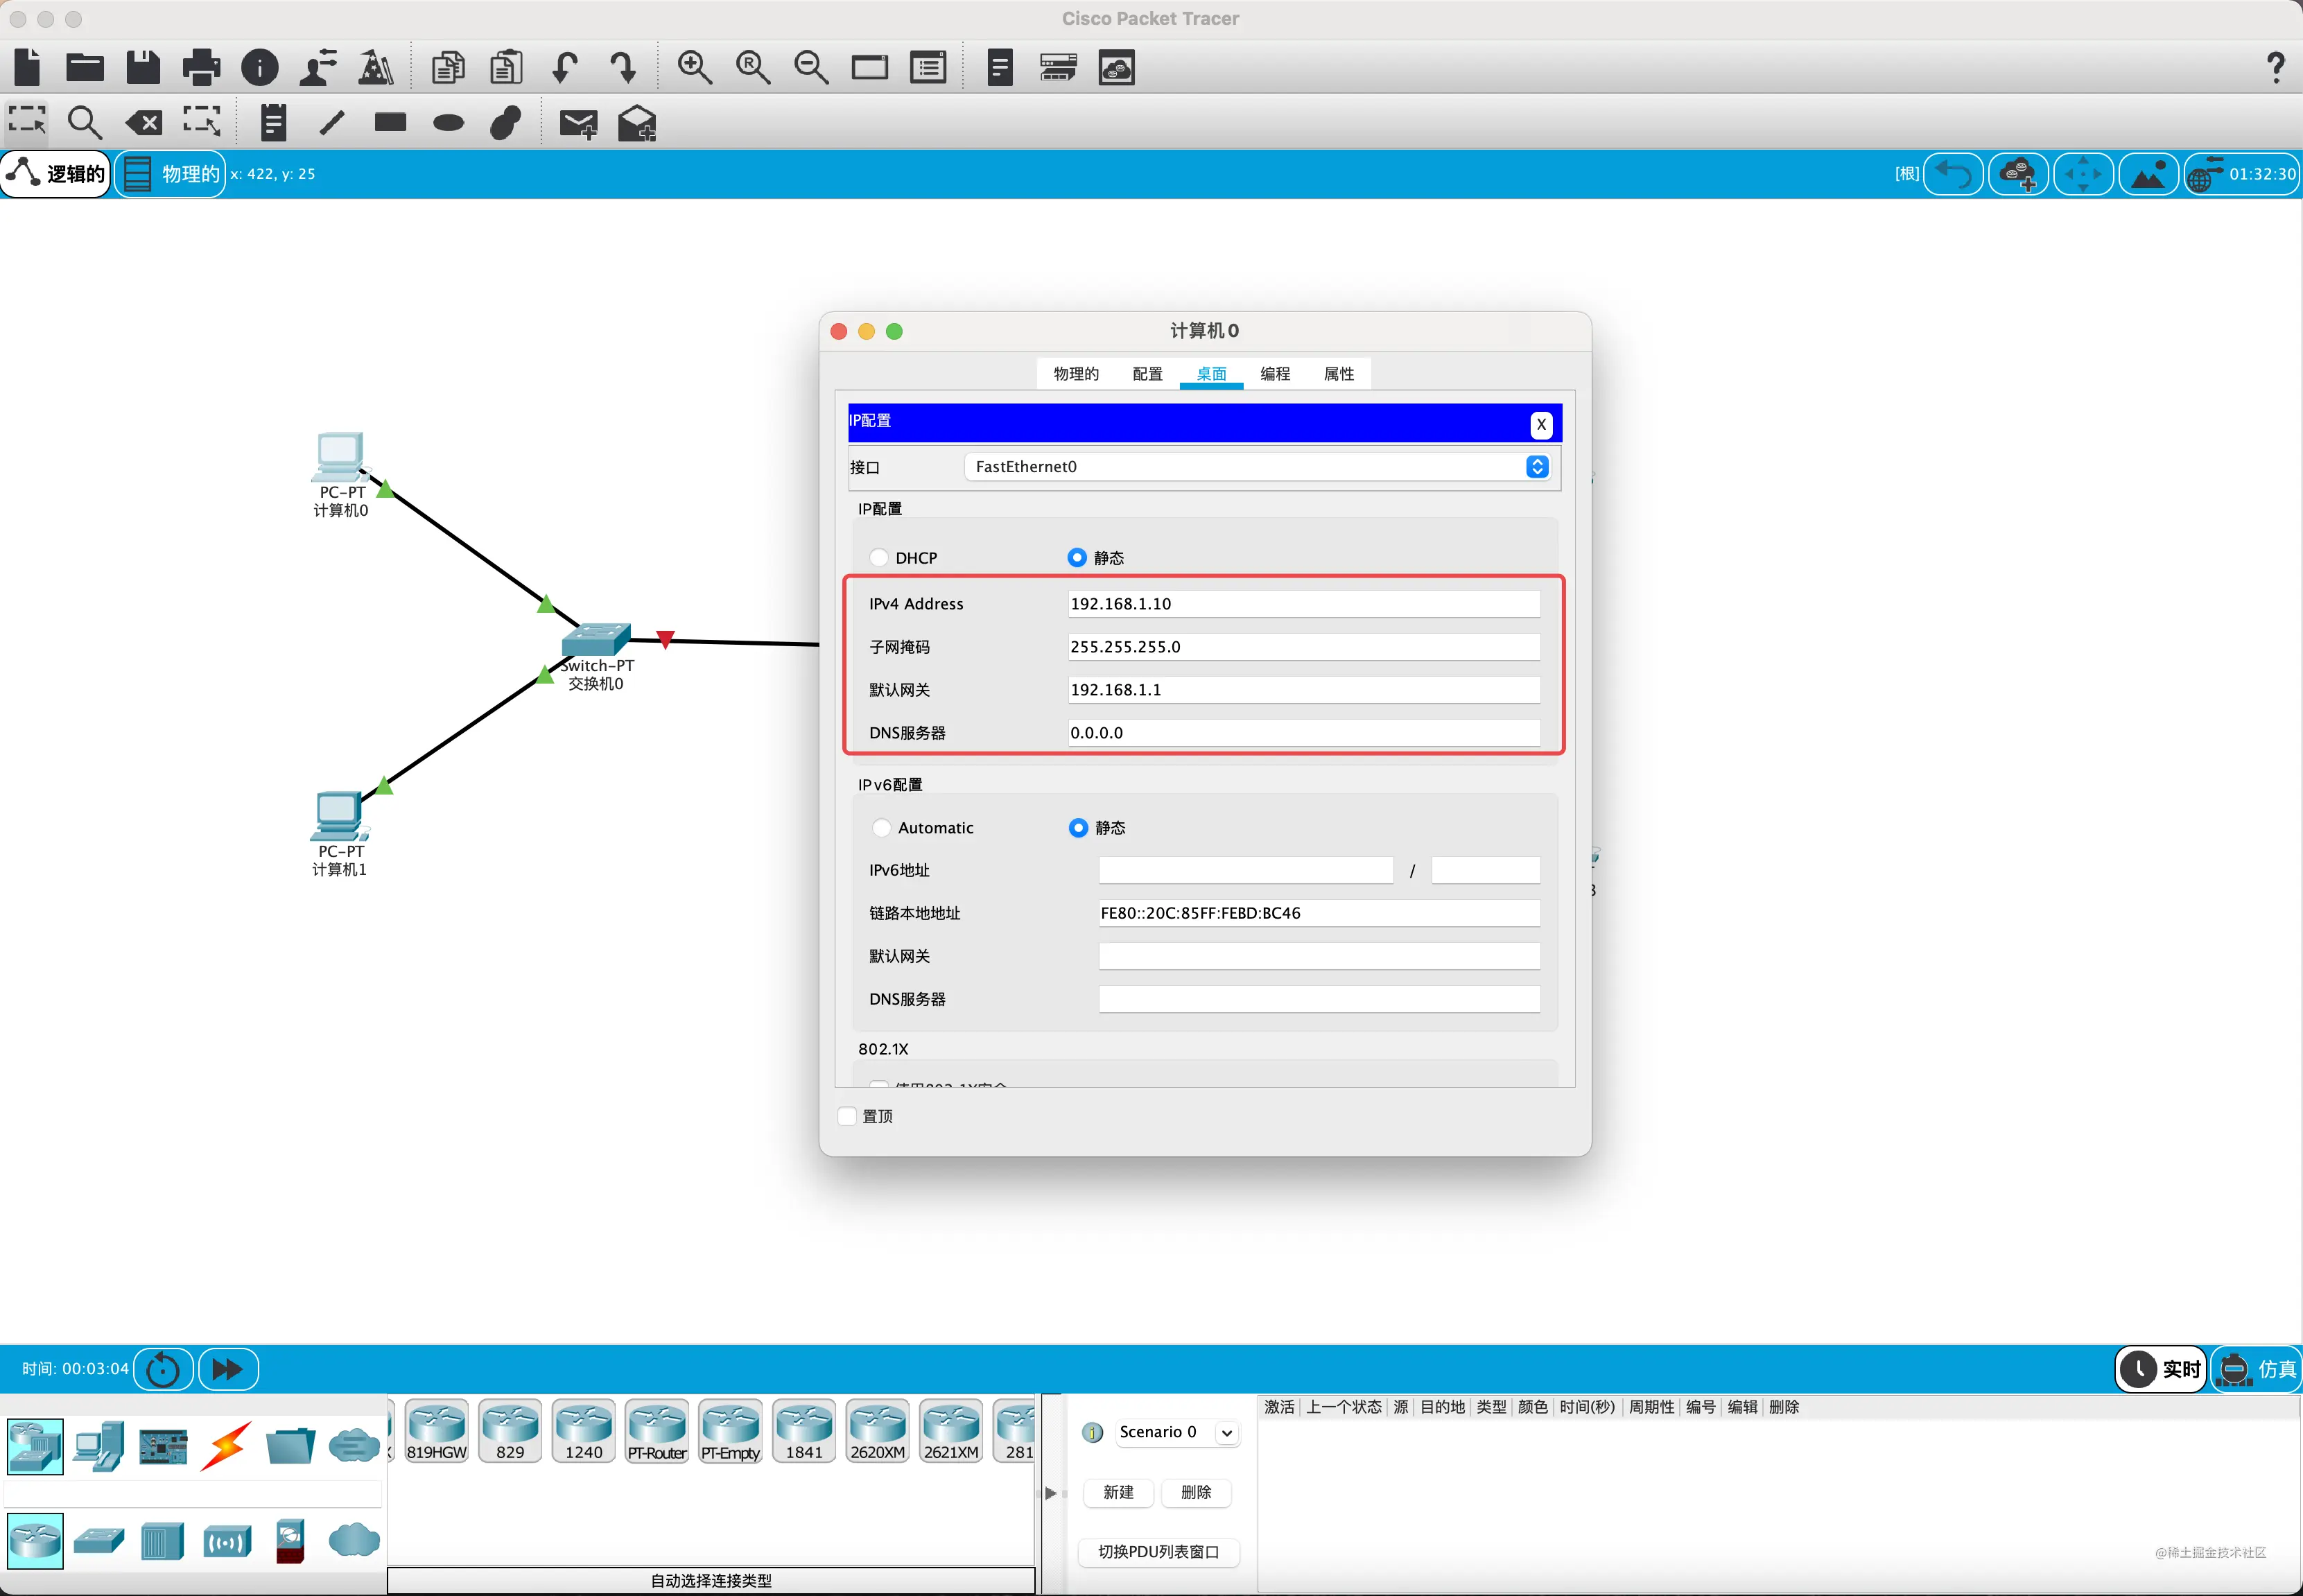Click the IPv4 Address input field
2303x1596 pixels.
click(1304, 603)
